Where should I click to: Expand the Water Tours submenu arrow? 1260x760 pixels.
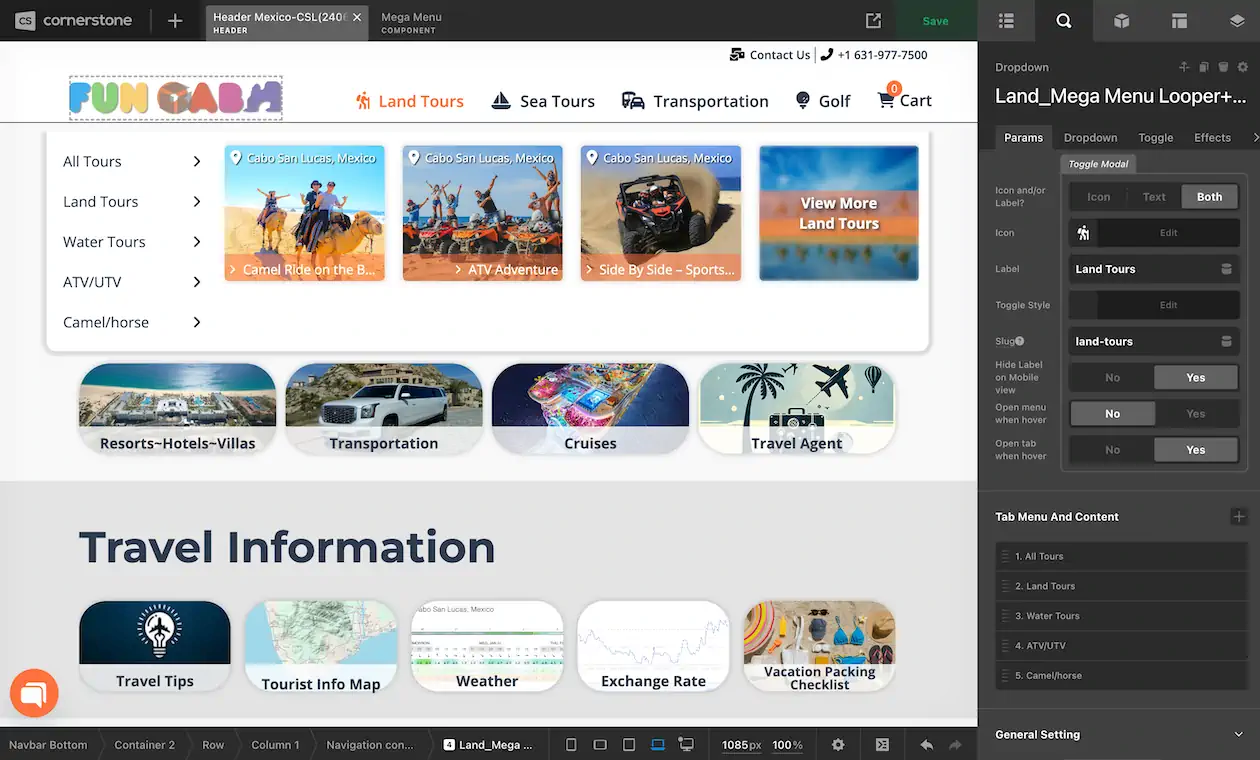[x=197, y=242]
